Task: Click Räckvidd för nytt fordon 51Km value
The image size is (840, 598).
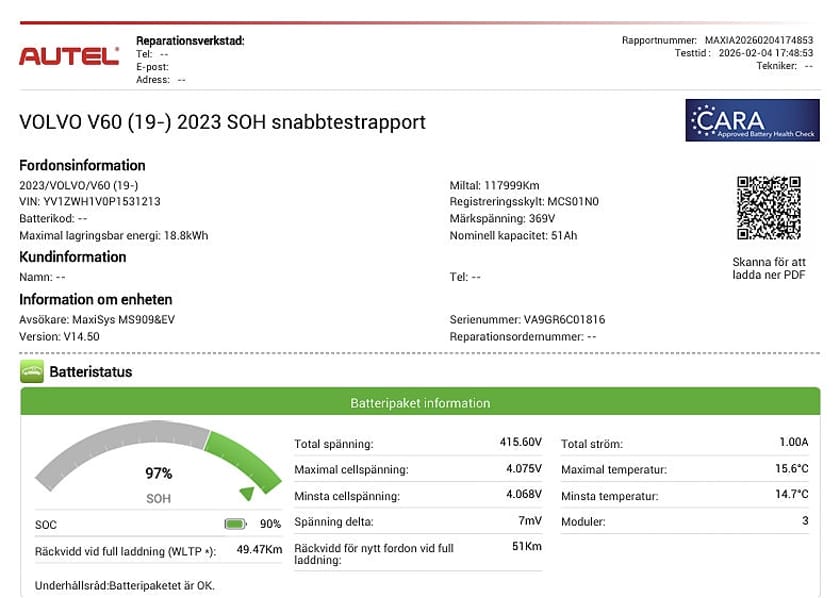Action: click(x=527, y=547)
